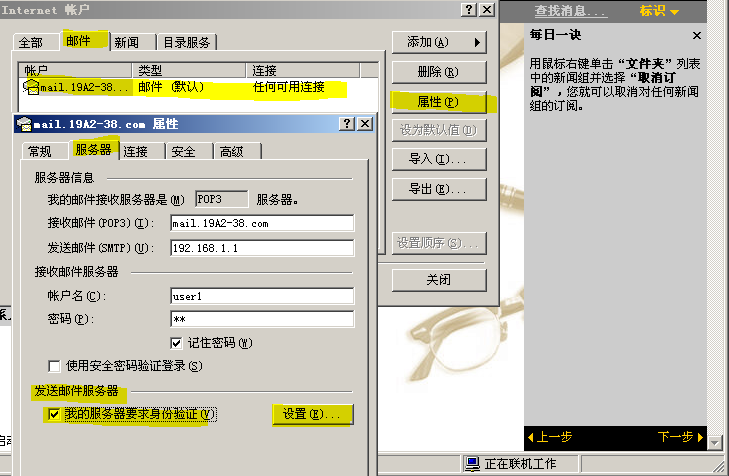729x476 pixels.
Task: Click the POP3 server type box
Action: [222, 199]
